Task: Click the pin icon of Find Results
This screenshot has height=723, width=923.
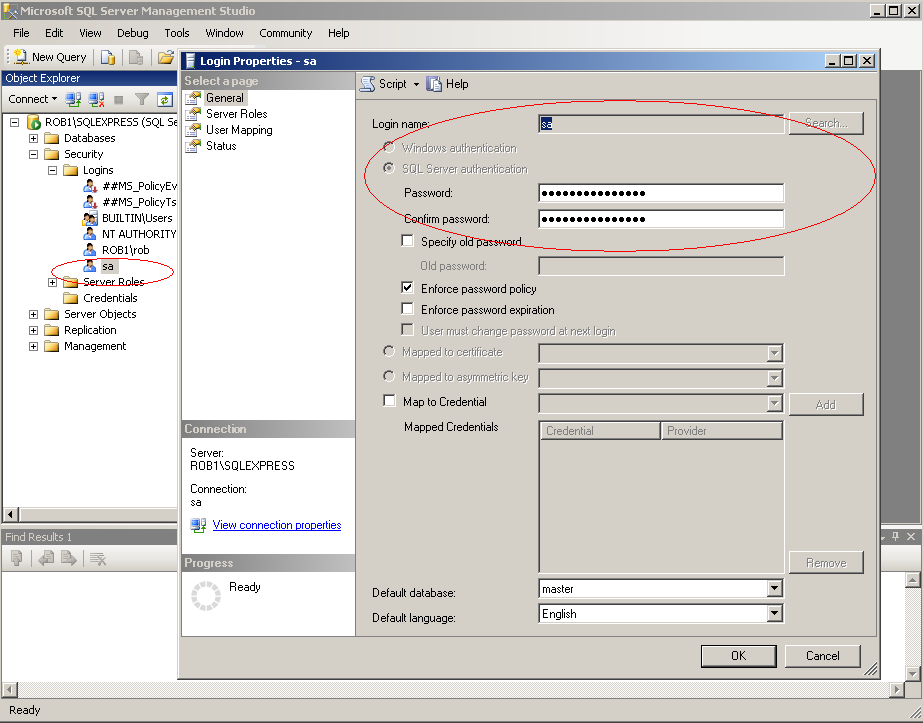Action: (895, 536)
